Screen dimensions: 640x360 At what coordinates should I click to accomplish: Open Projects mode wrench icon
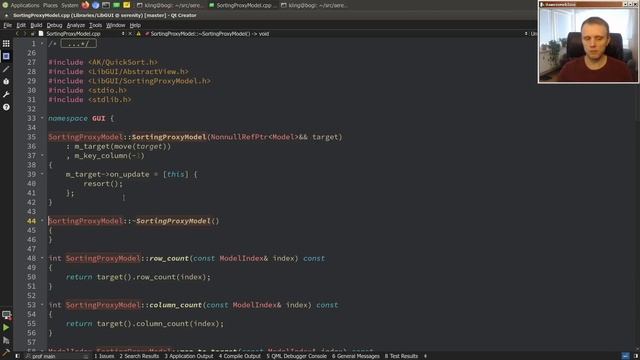pos(6,94)
